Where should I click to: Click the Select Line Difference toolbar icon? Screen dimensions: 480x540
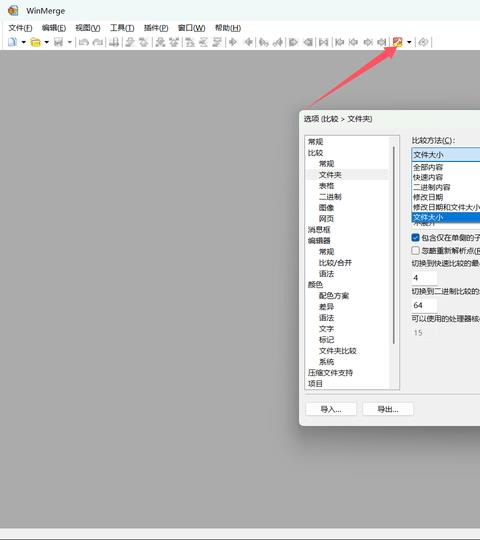pyautogui.click(x=114, y=42)
